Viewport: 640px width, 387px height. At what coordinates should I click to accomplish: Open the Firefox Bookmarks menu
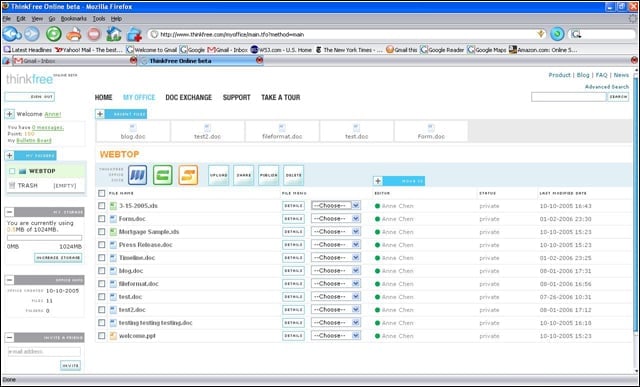tap(73, 19)
